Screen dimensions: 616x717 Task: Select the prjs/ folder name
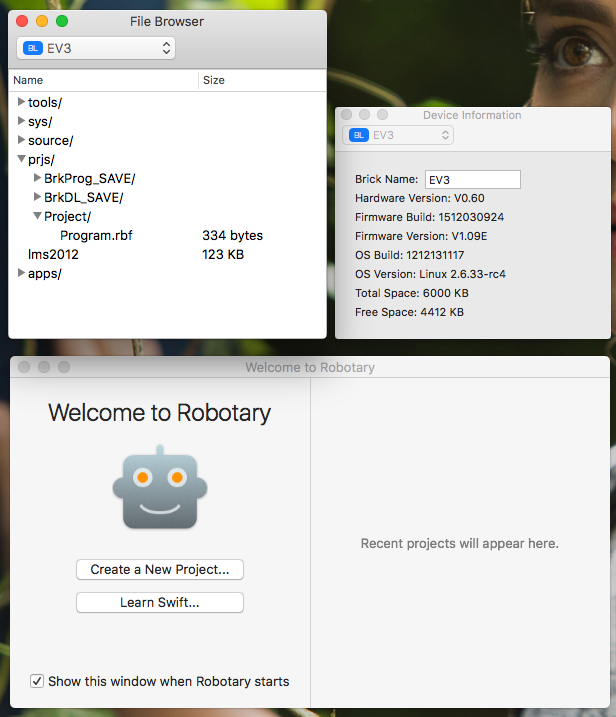41,160
